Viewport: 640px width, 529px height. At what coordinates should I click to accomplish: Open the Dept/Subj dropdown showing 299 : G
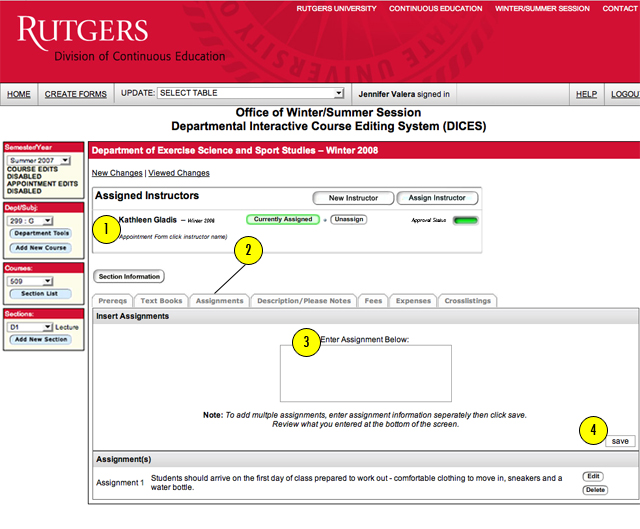[x=31, y=221]
